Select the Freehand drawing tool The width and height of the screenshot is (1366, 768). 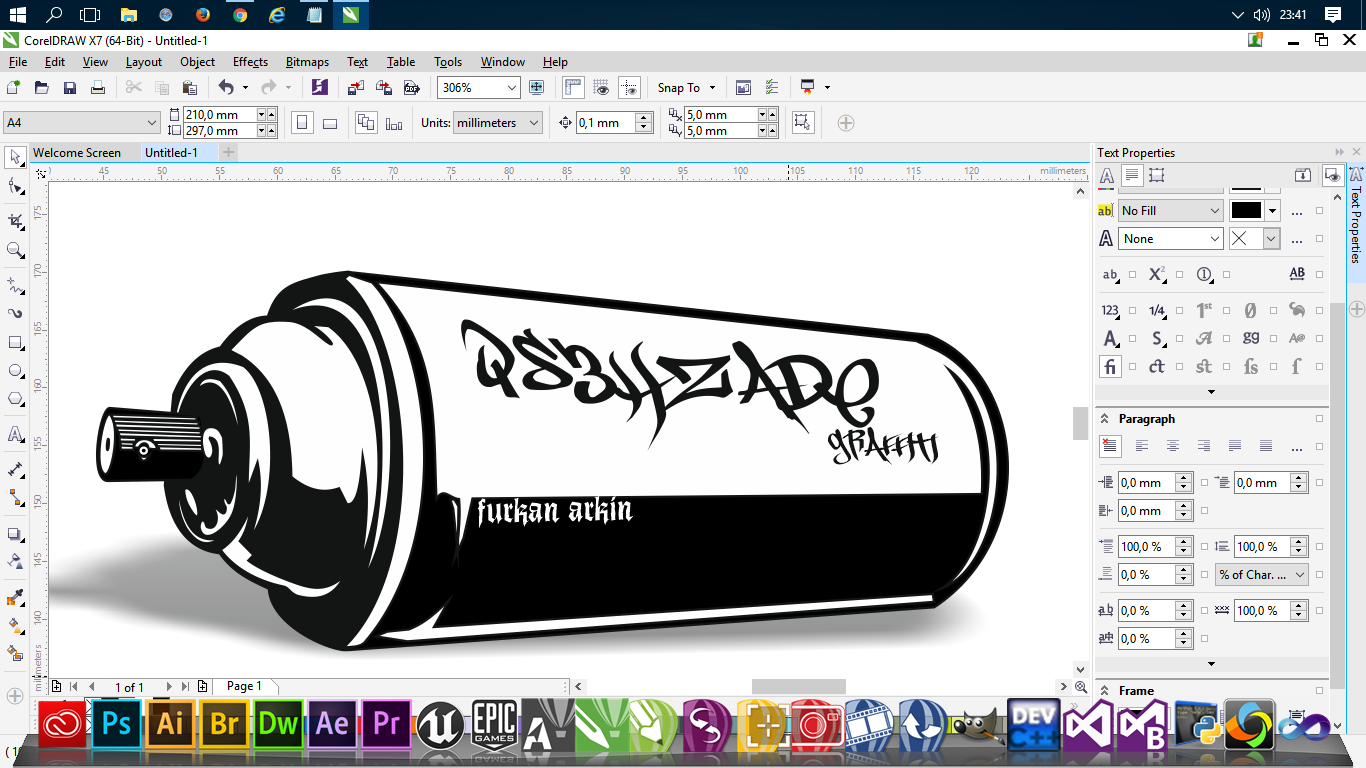tap(15, 285)
